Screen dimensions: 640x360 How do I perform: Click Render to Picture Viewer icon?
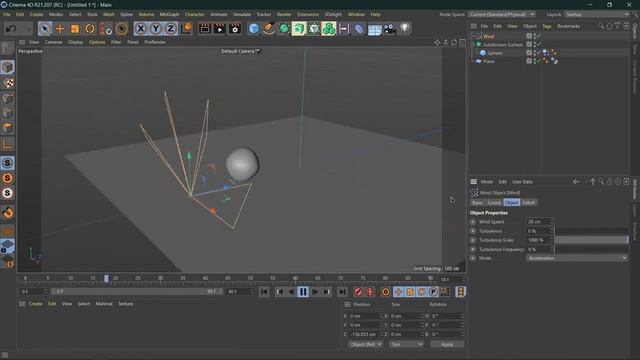point(220,29)
